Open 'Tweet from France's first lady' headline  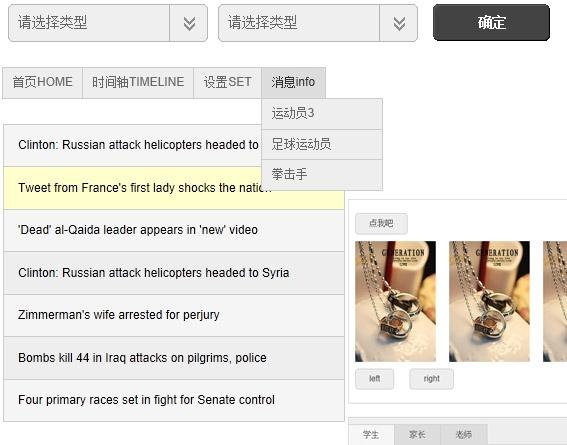[x=174, y=188]
